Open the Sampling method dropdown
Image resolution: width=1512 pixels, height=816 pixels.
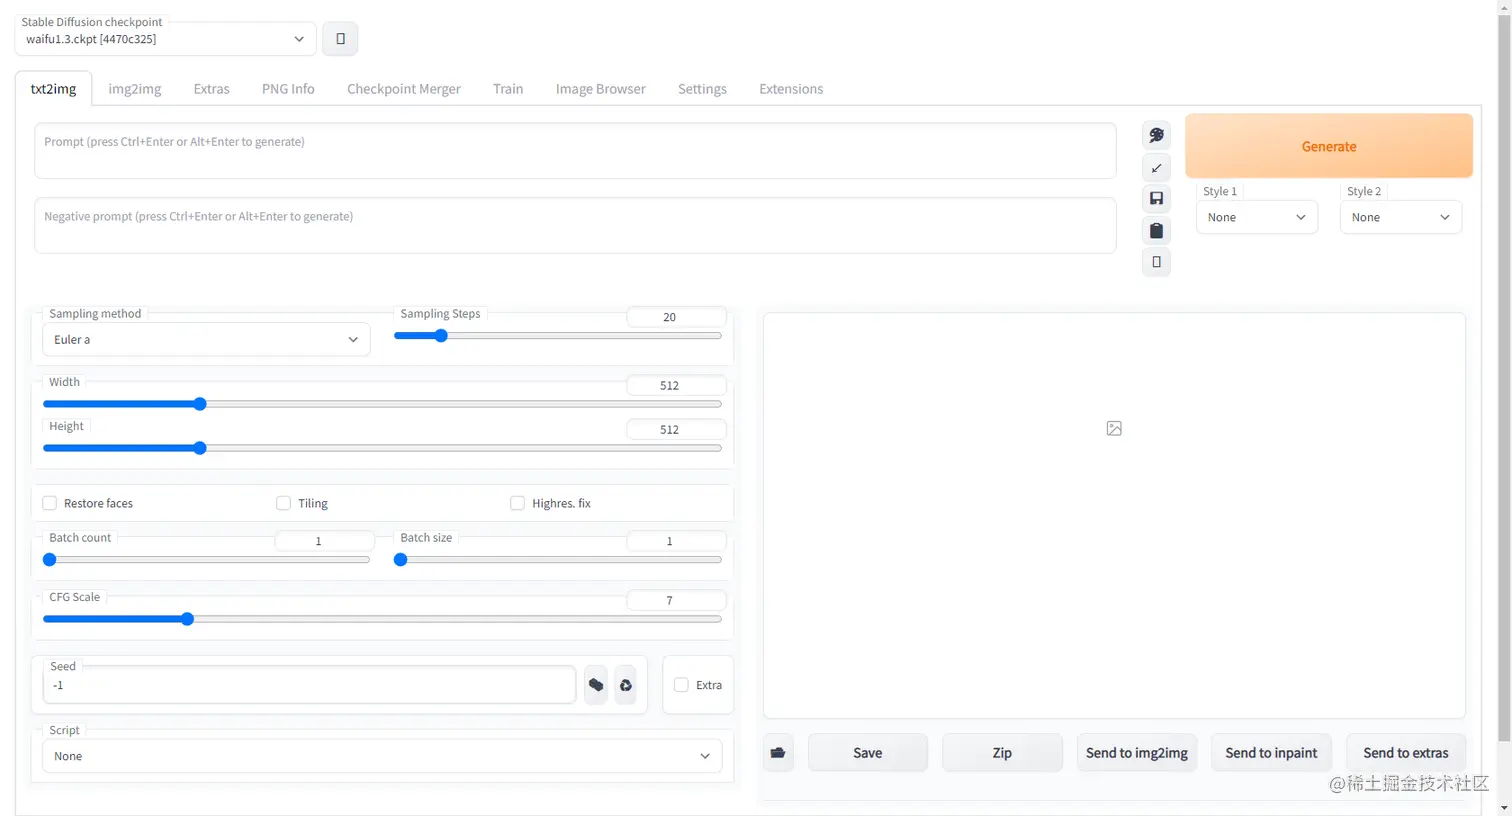pos(206,340)
